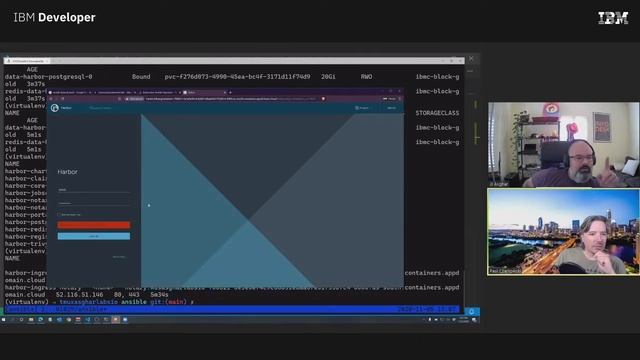
Task: Click the blue Log In button
Action: (x=94, y=236)
